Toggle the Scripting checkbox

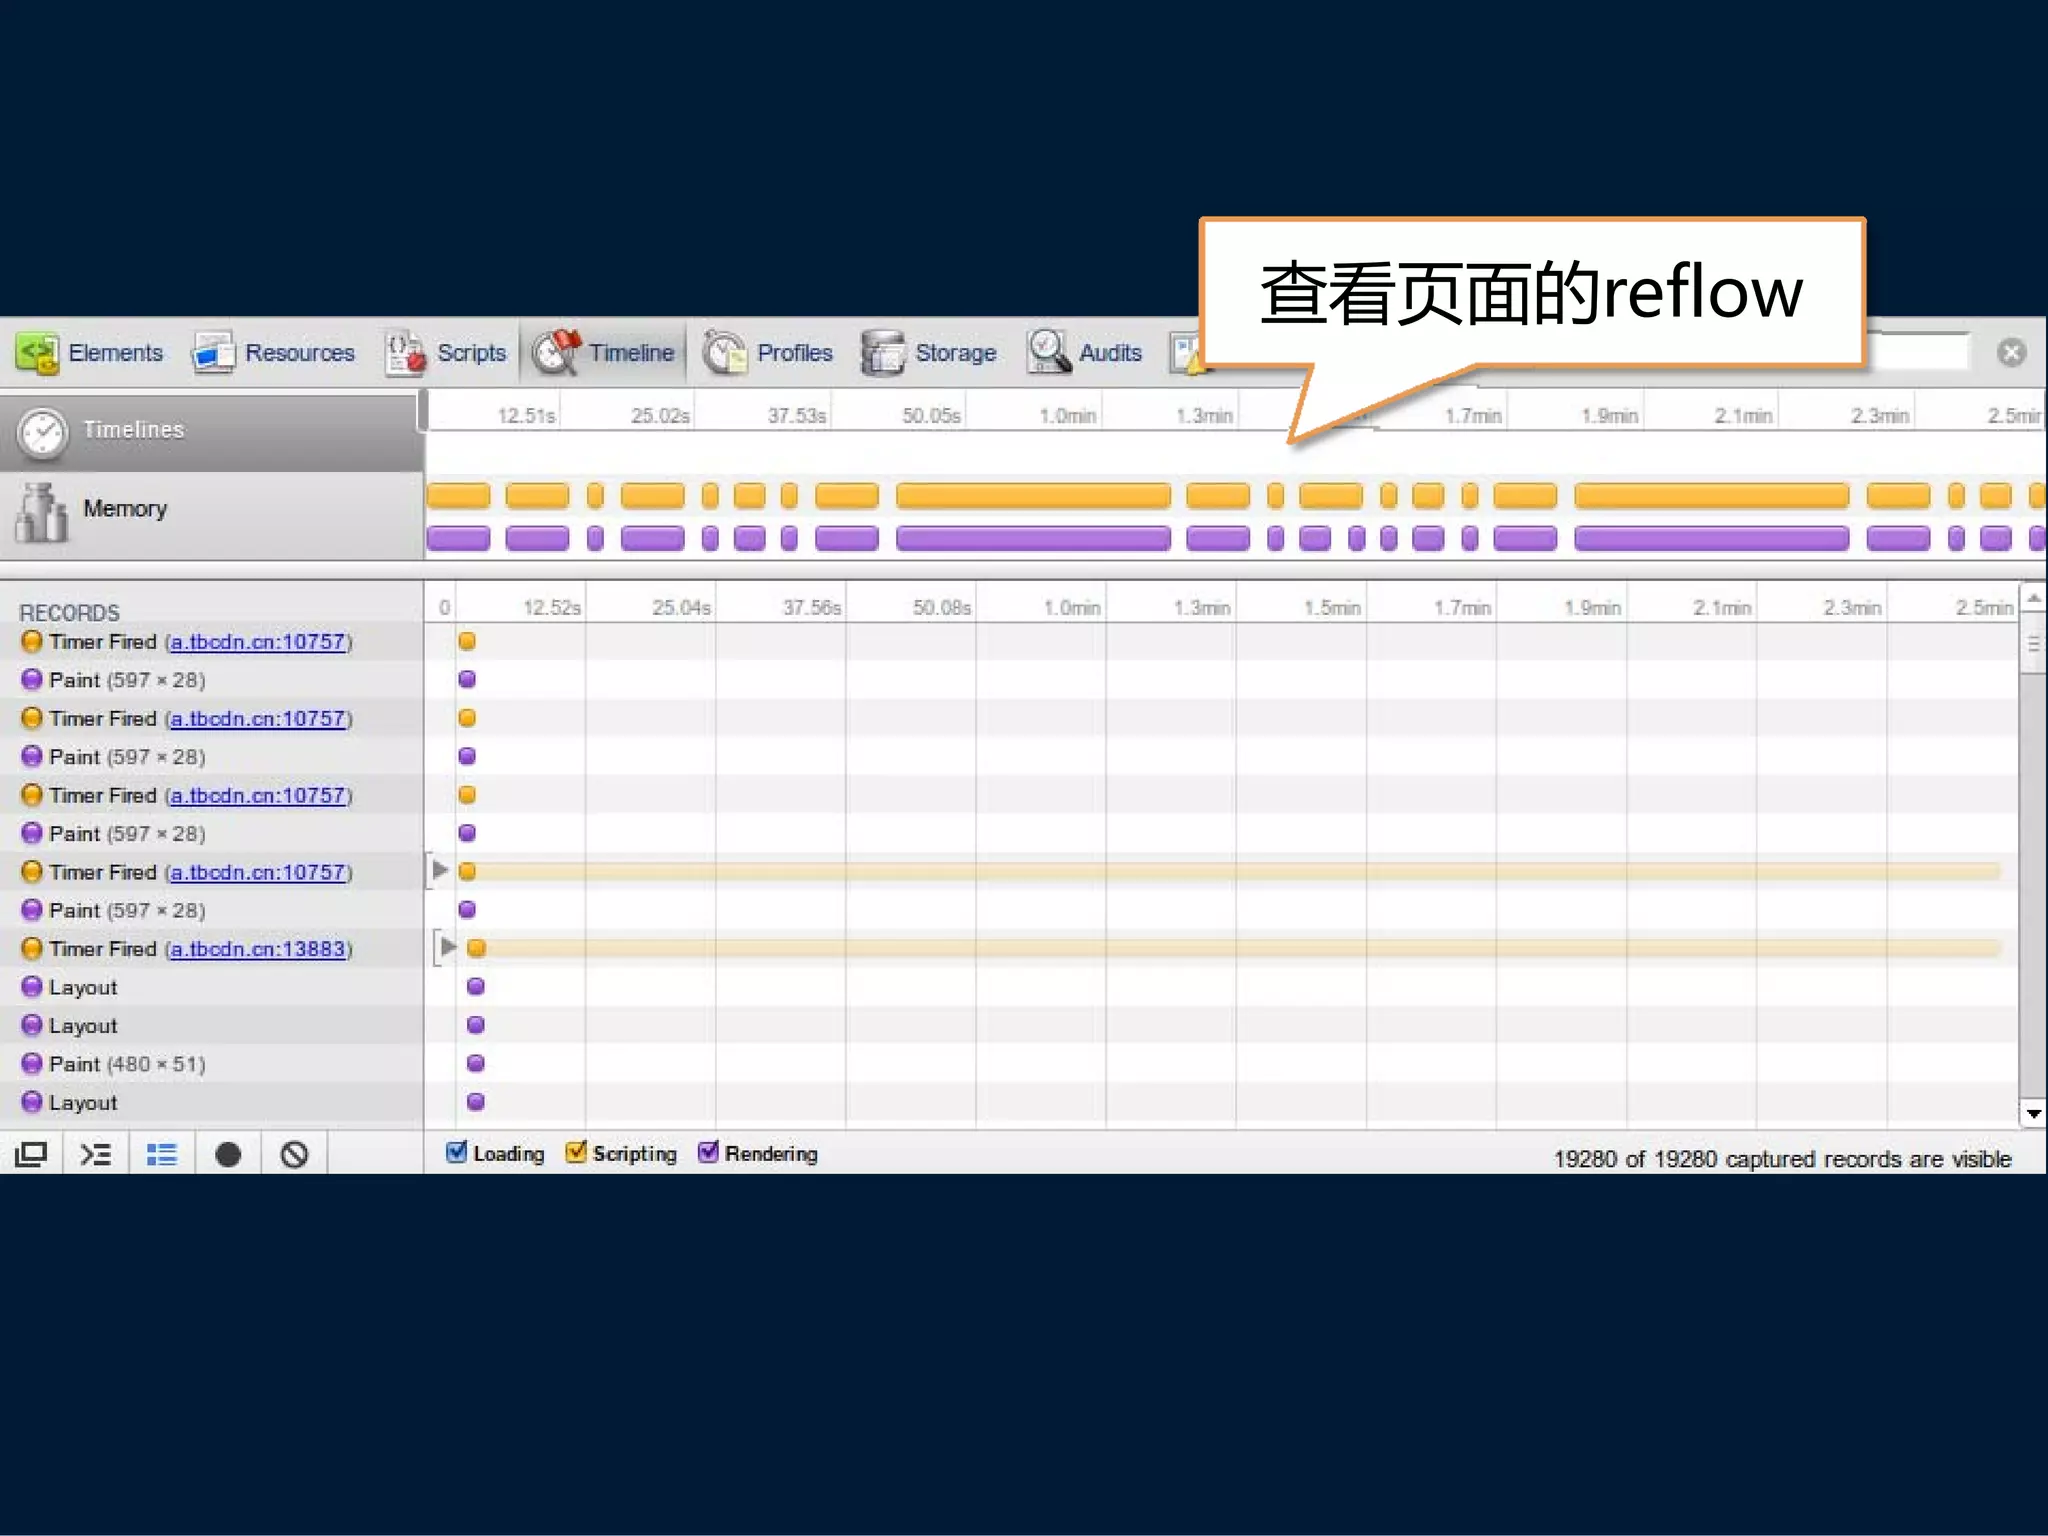(x=576, y=1152)
